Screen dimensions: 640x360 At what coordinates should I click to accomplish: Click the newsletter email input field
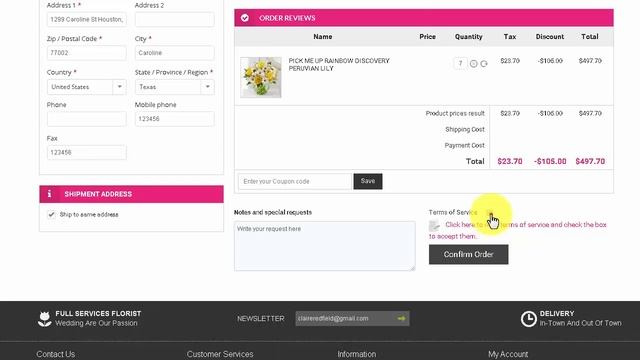pos(345,318)
